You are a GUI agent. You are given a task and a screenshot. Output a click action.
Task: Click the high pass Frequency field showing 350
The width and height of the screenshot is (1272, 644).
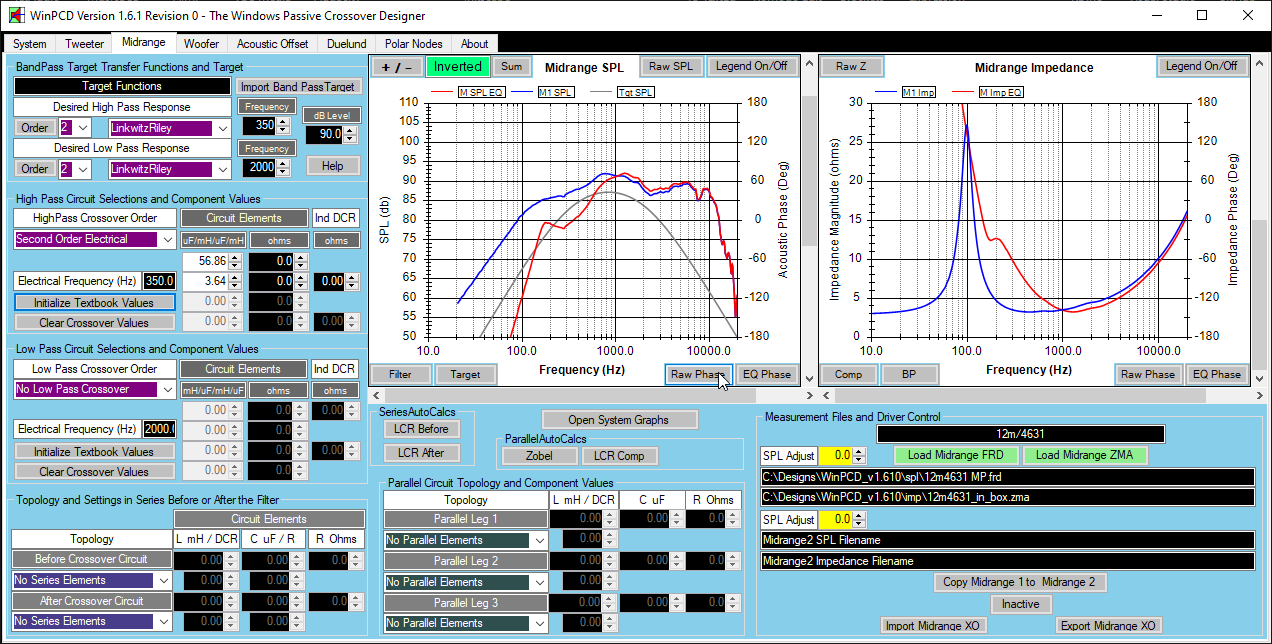263,126
